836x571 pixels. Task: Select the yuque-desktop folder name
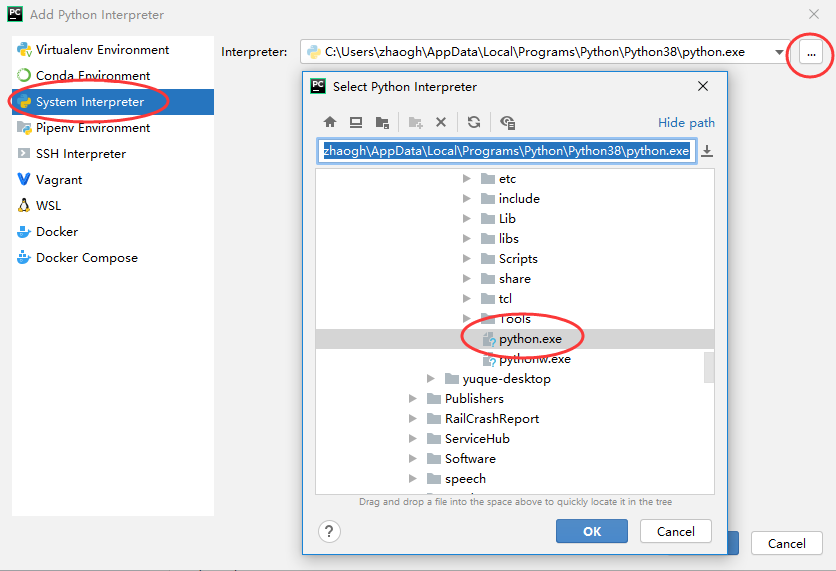507,379
